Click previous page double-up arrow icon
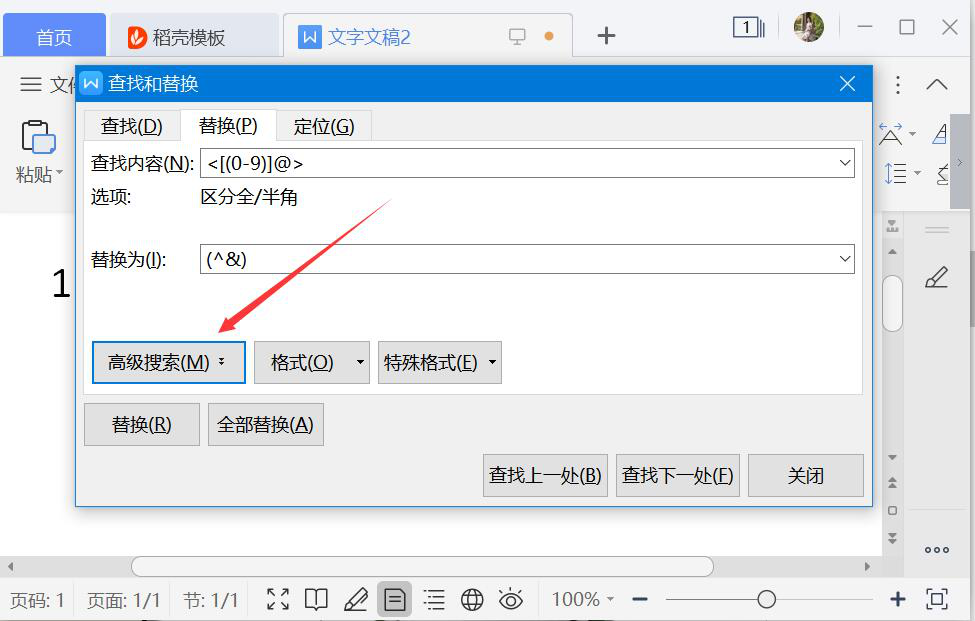This screenshot has width=975, height=621. pos(892,482)
